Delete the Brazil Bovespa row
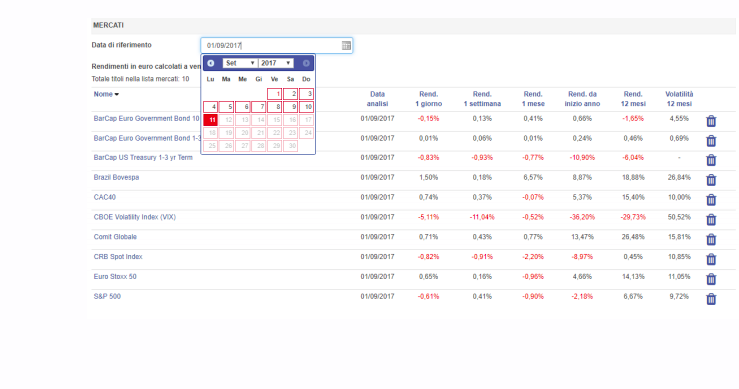Viewport: 739px width, 389px height. 711,180
